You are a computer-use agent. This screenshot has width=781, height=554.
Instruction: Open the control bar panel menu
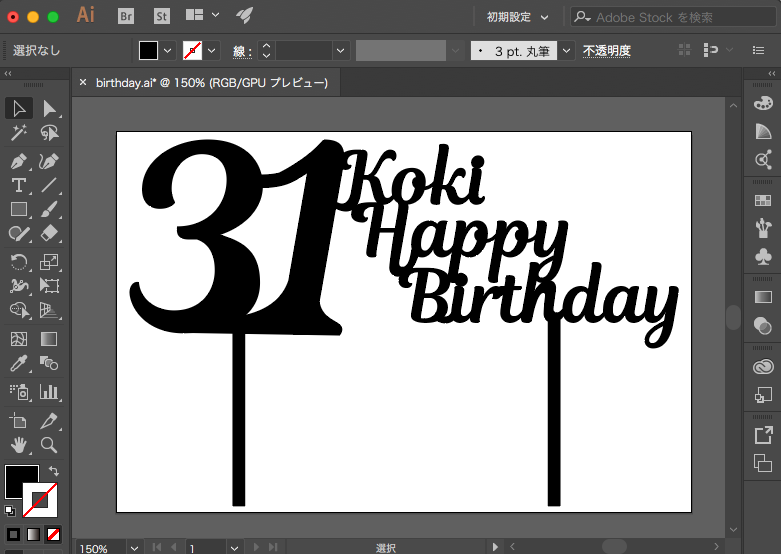click(x=759, y=50)
